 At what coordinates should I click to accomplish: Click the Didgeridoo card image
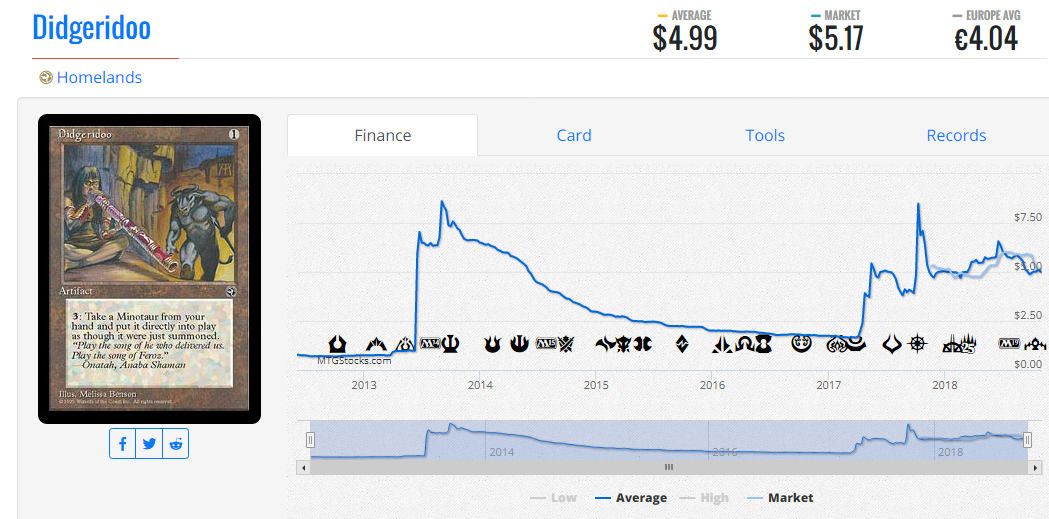click(x=149, y=269)
